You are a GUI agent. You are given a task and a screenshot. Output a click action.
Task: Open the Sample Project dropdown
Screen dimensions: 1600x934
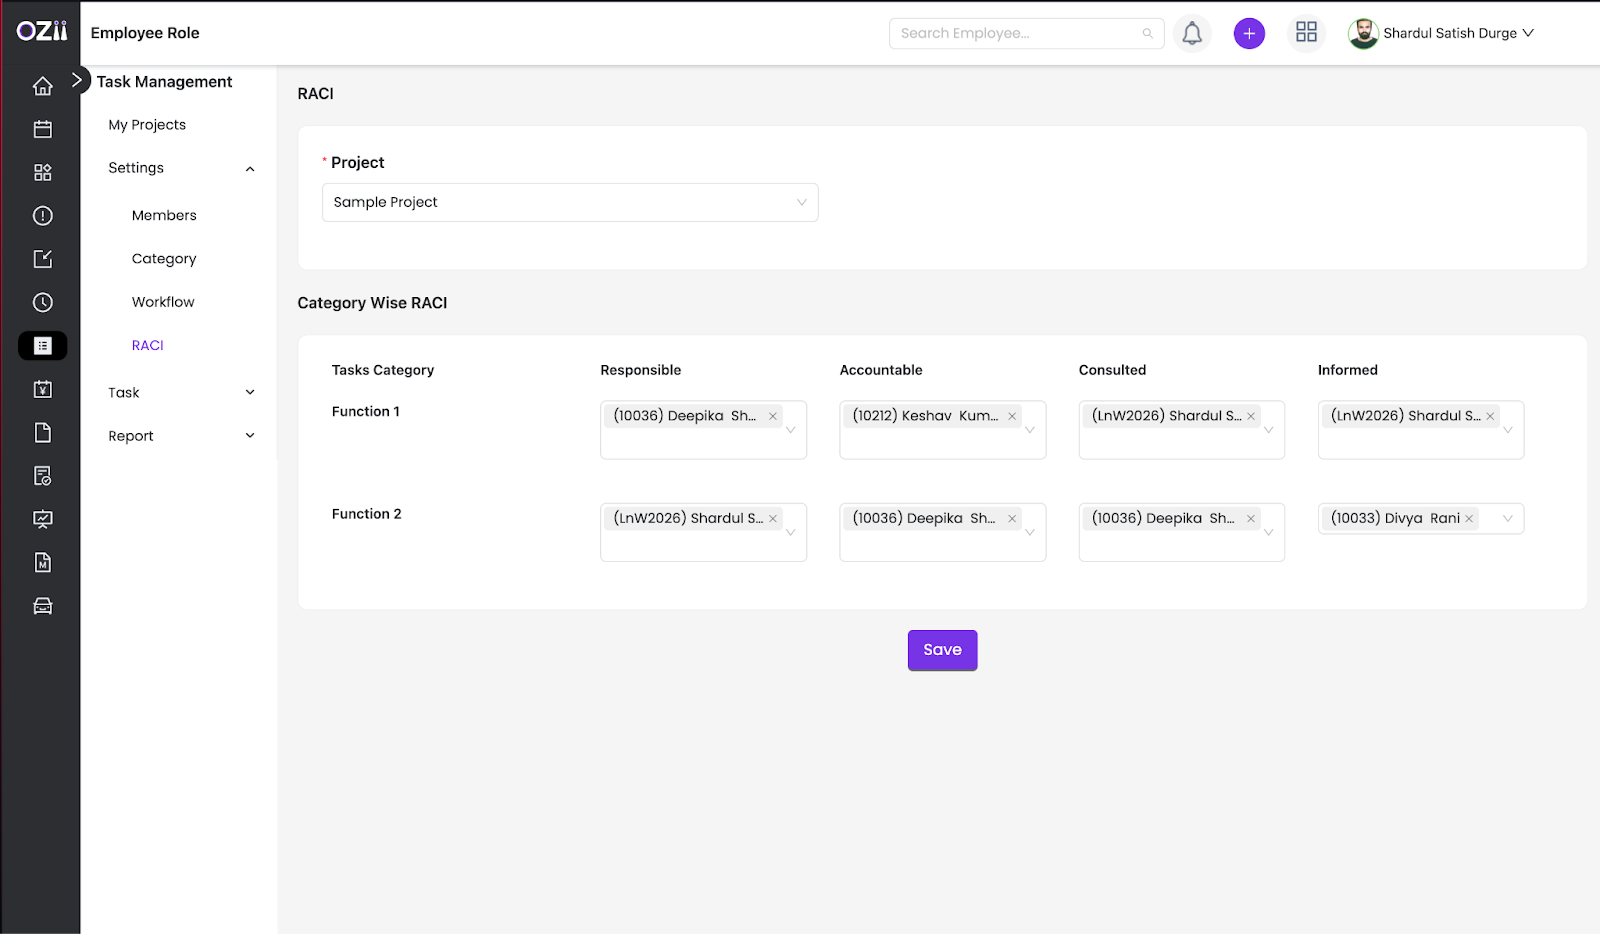click(x=569, y=202)
